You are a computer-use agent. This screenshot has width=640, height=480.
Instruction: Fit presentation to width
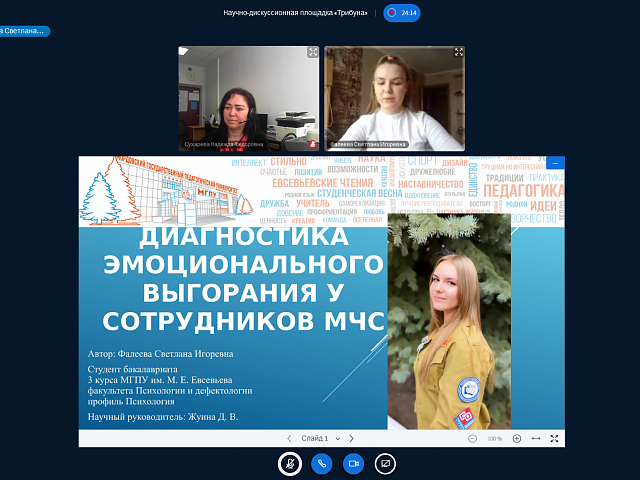pos(536,438)
